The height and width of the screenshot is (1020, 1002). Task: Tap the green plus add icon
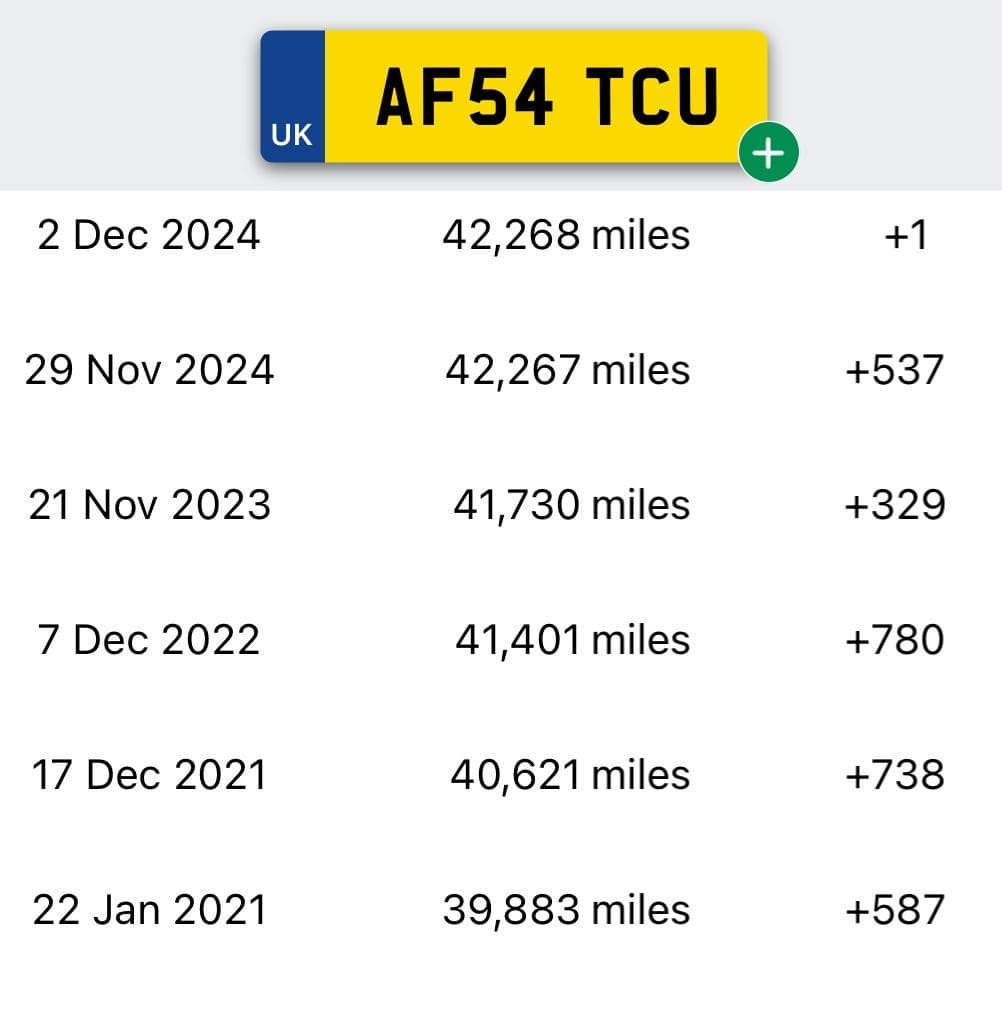tap(768, 152)
